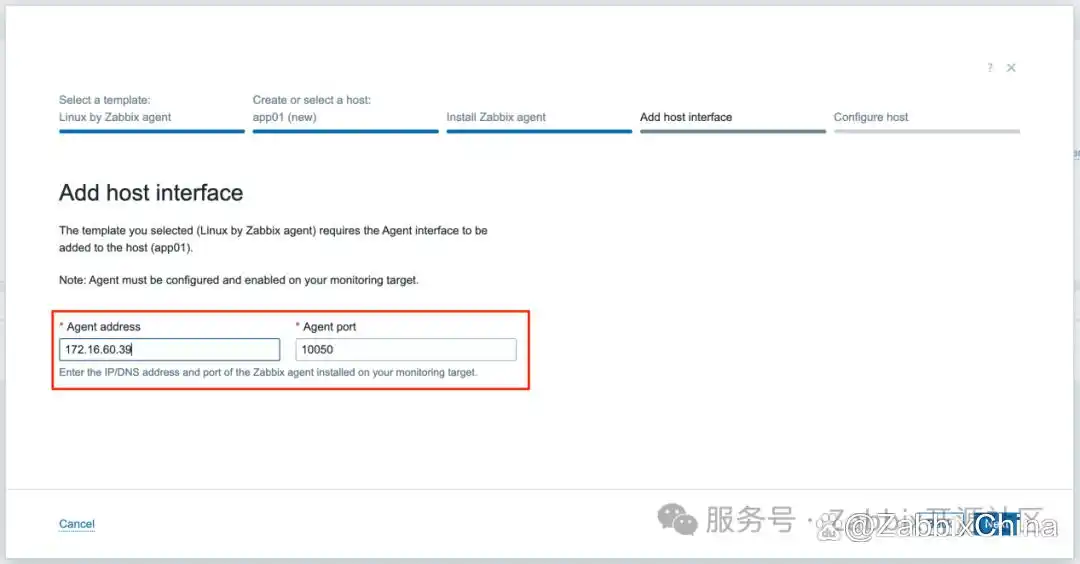Screen dimensions: 1080x564
Task: Click the Agent port field showing 10050
Action: point(406,349)
